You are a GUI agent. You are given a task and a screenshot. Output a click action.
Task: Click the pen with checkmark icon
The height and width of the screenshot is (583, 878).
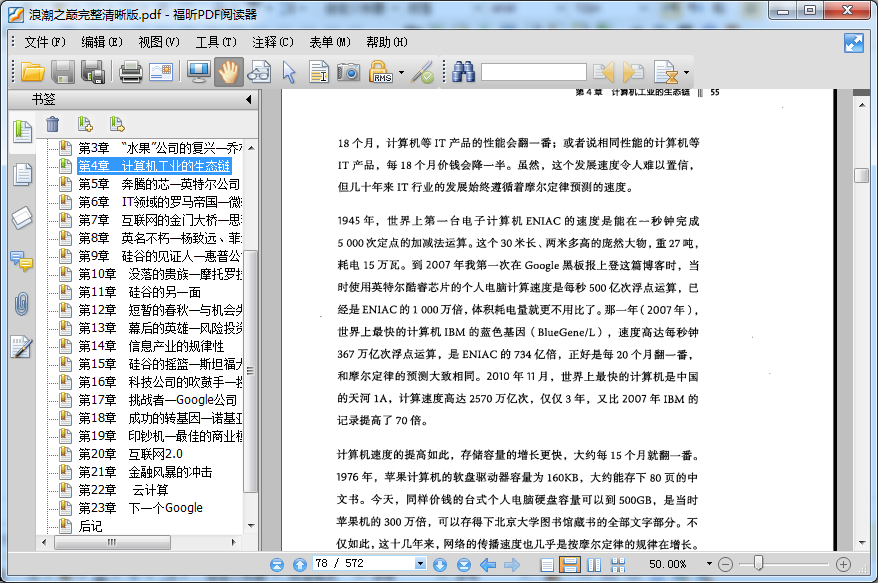coord(422,72)
